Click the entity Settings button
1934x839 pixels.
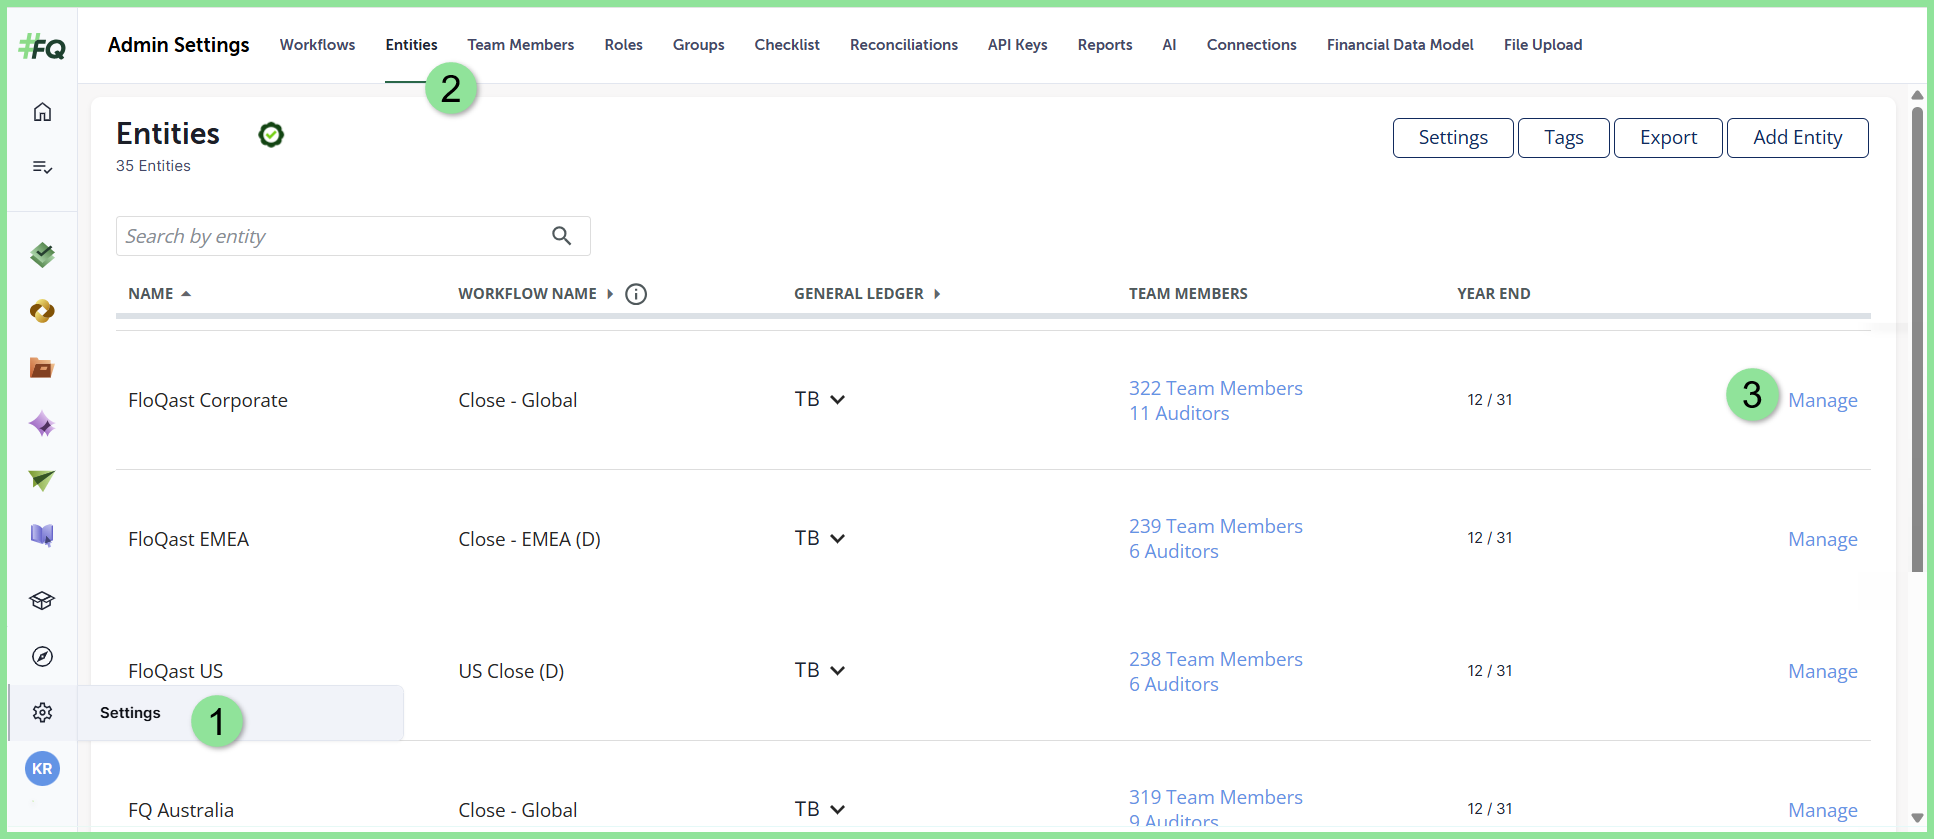[1453, 138]
